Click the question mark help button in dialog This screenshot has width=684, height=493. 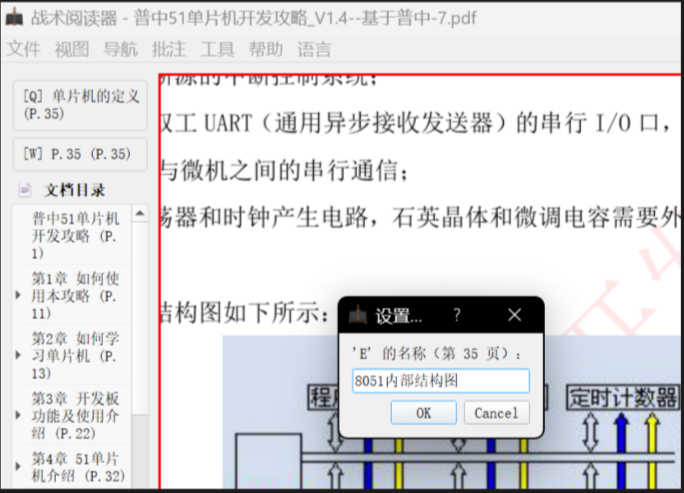[x=456, y=315]
